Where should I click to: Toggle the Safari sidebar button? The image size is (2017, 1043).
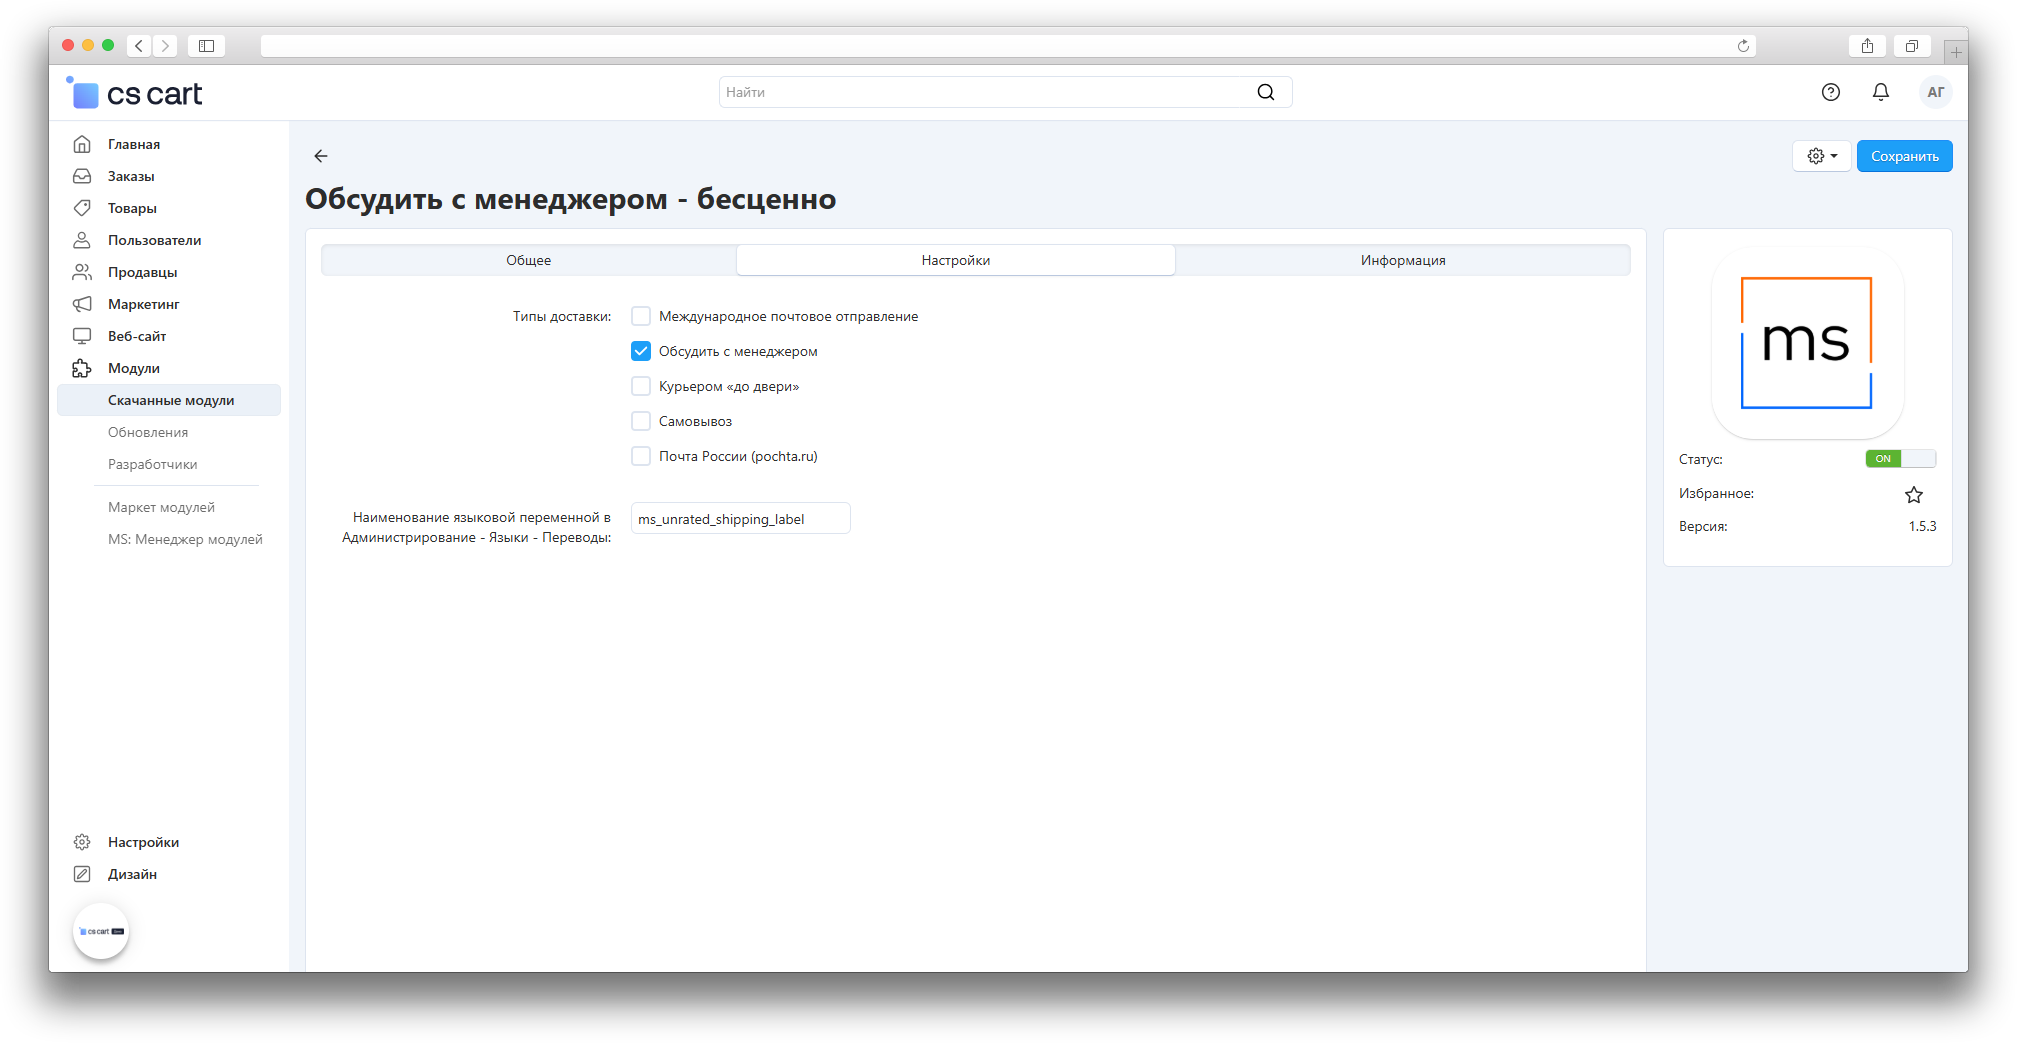point(206,46)
